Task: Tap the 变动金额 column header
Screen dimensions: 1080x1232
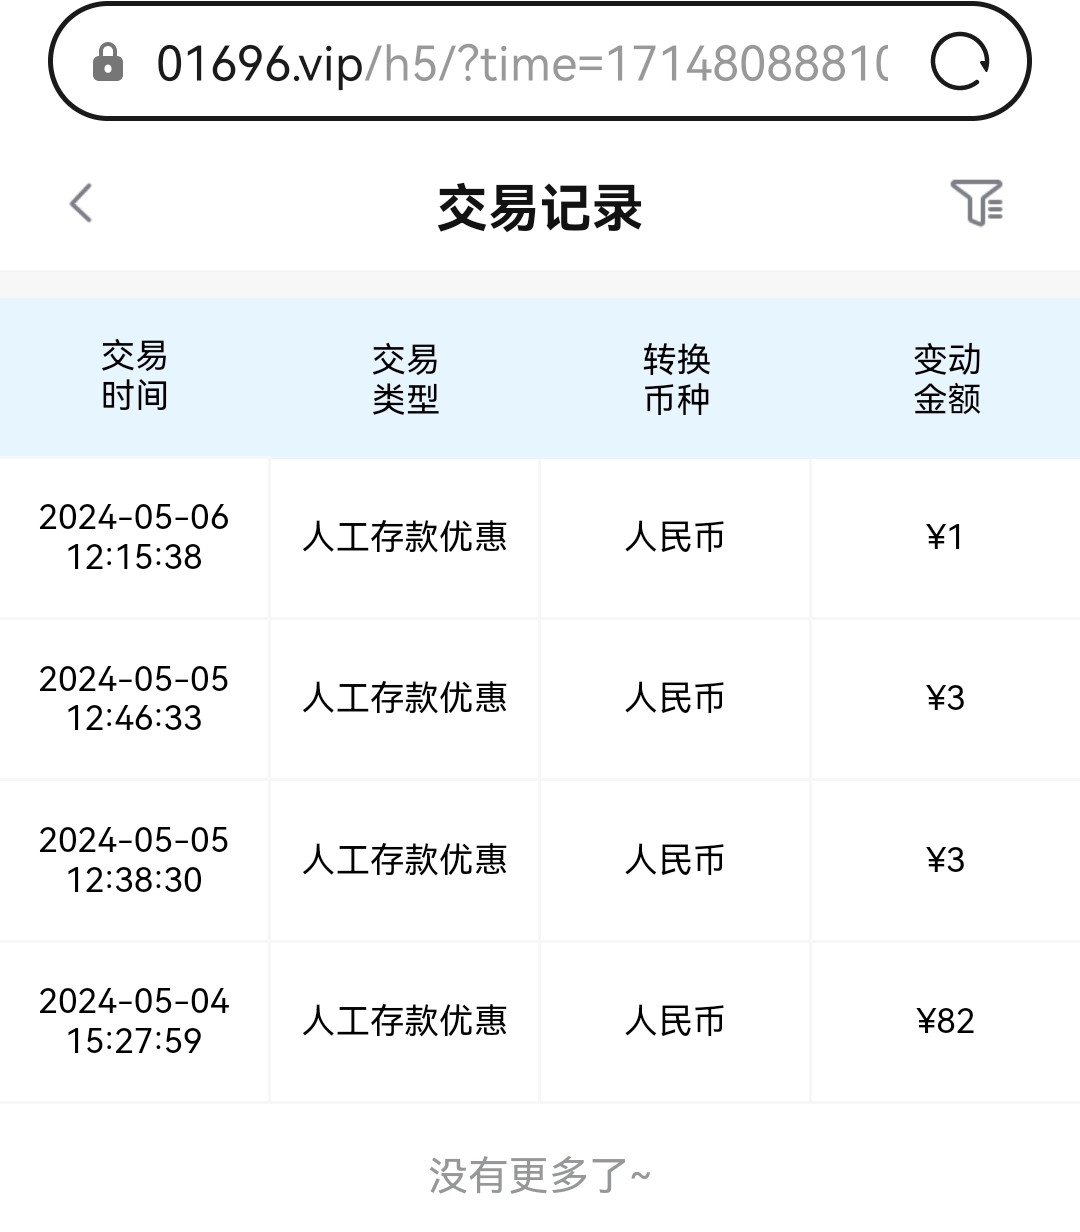Action: 946,379
